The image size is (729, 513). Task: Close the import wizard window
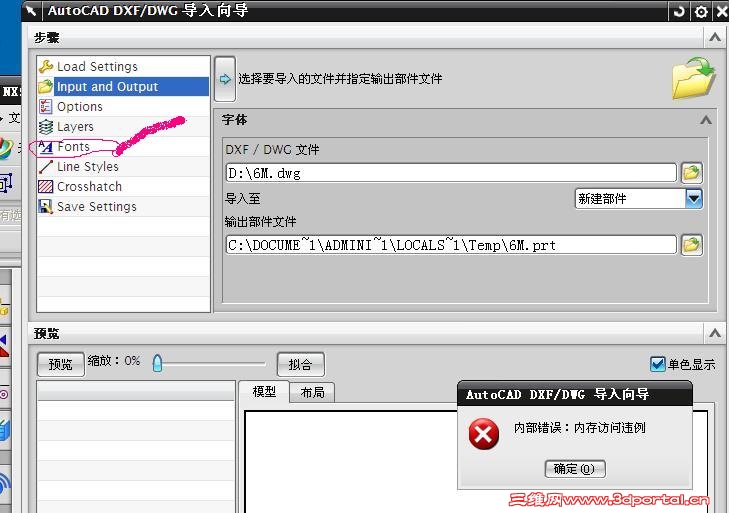721,11
